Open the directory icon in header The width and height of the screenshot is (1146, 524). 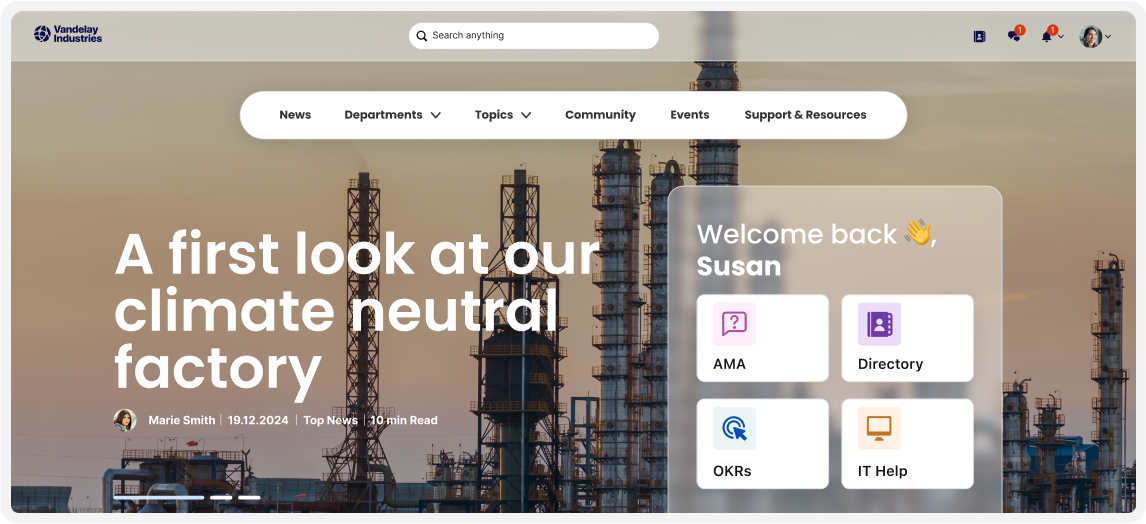[979, 36]
